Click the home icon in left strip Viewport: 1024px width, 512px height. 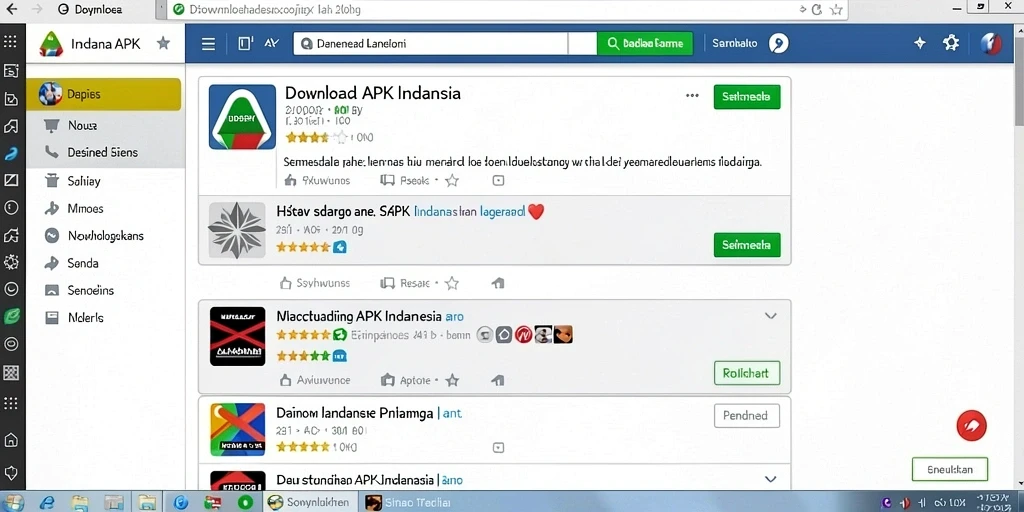10,440
